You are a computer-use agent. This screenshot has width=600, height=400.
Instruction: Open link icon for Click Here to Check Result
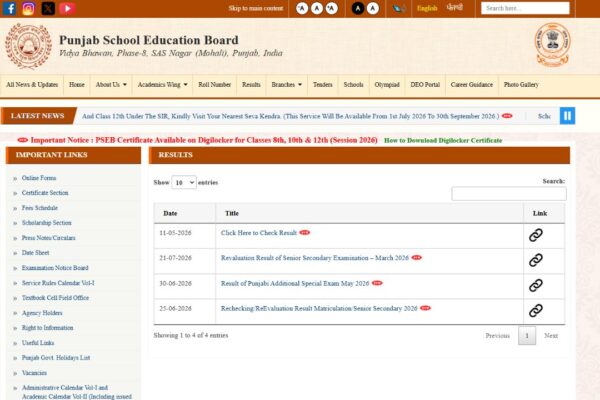point(536,235)
